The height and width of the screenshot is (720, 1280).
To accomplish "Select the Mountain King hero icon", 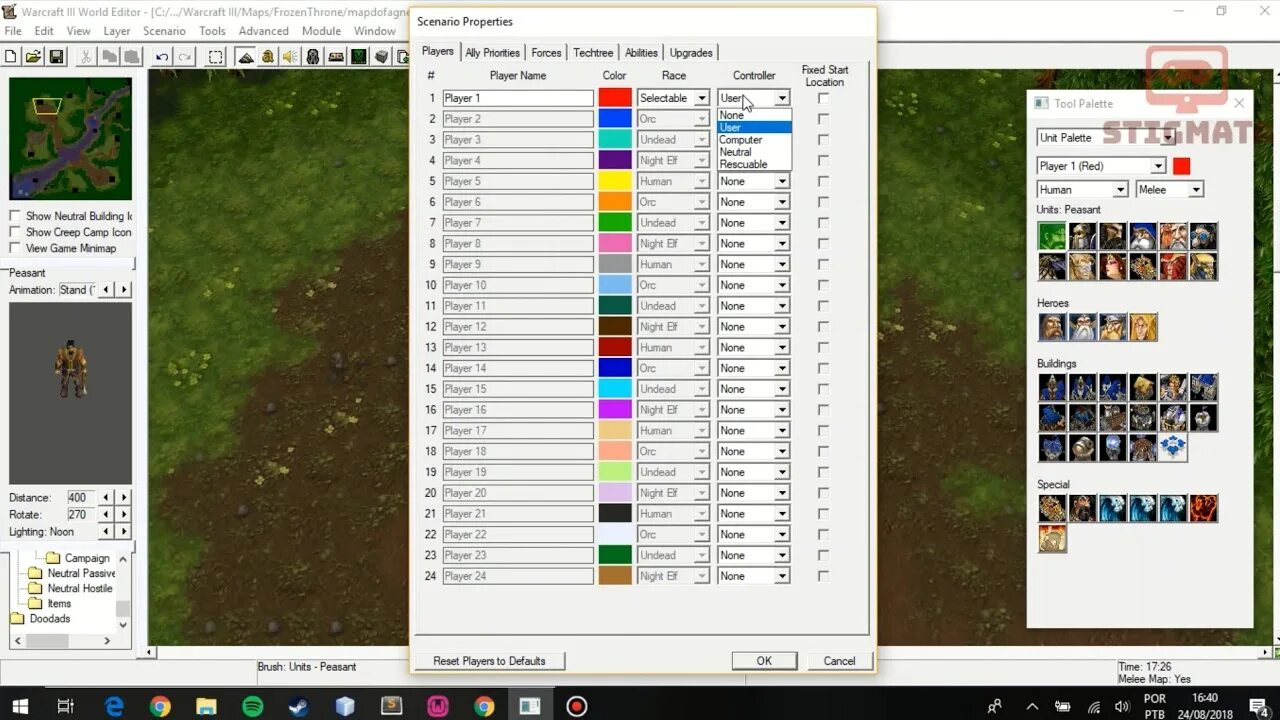I will pos(1112,327).
